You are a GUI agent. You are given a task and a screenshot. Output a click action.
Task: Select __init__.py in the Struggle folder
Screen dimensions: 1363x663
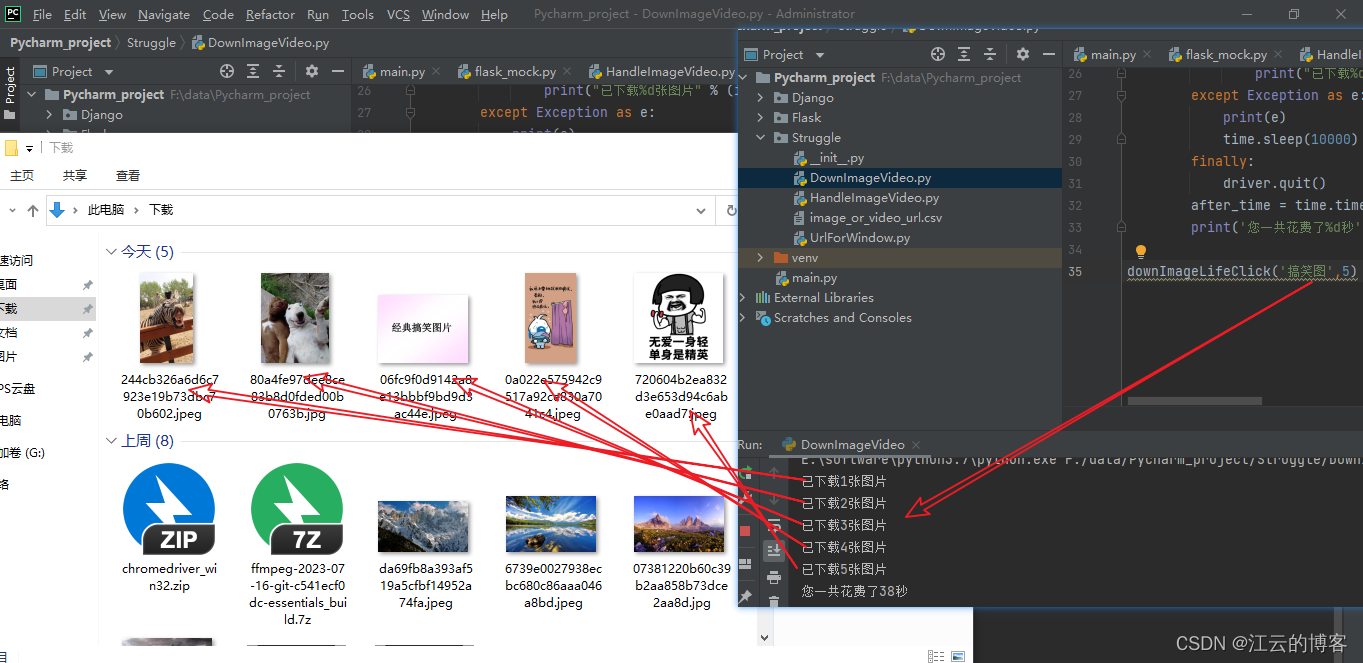pyautogui.click(x=837, y=158)
